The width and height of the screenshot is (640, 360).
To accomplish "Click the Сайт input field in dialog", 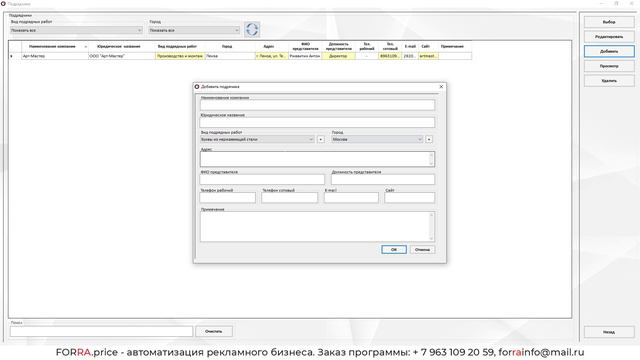I will pyautogui.click(x=409, y=198).
